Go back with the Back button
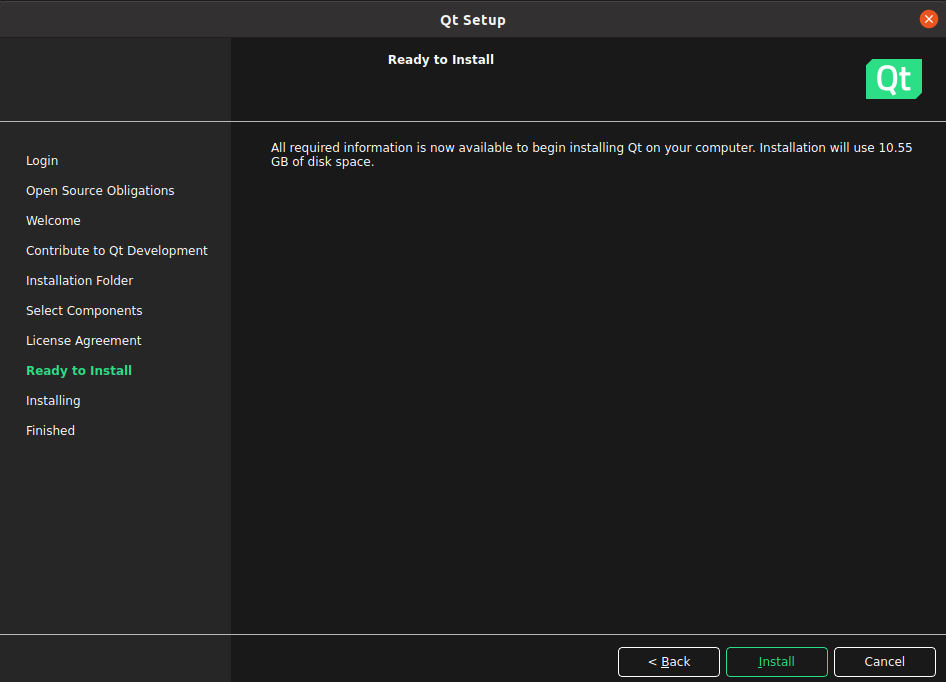 (668, 662)
